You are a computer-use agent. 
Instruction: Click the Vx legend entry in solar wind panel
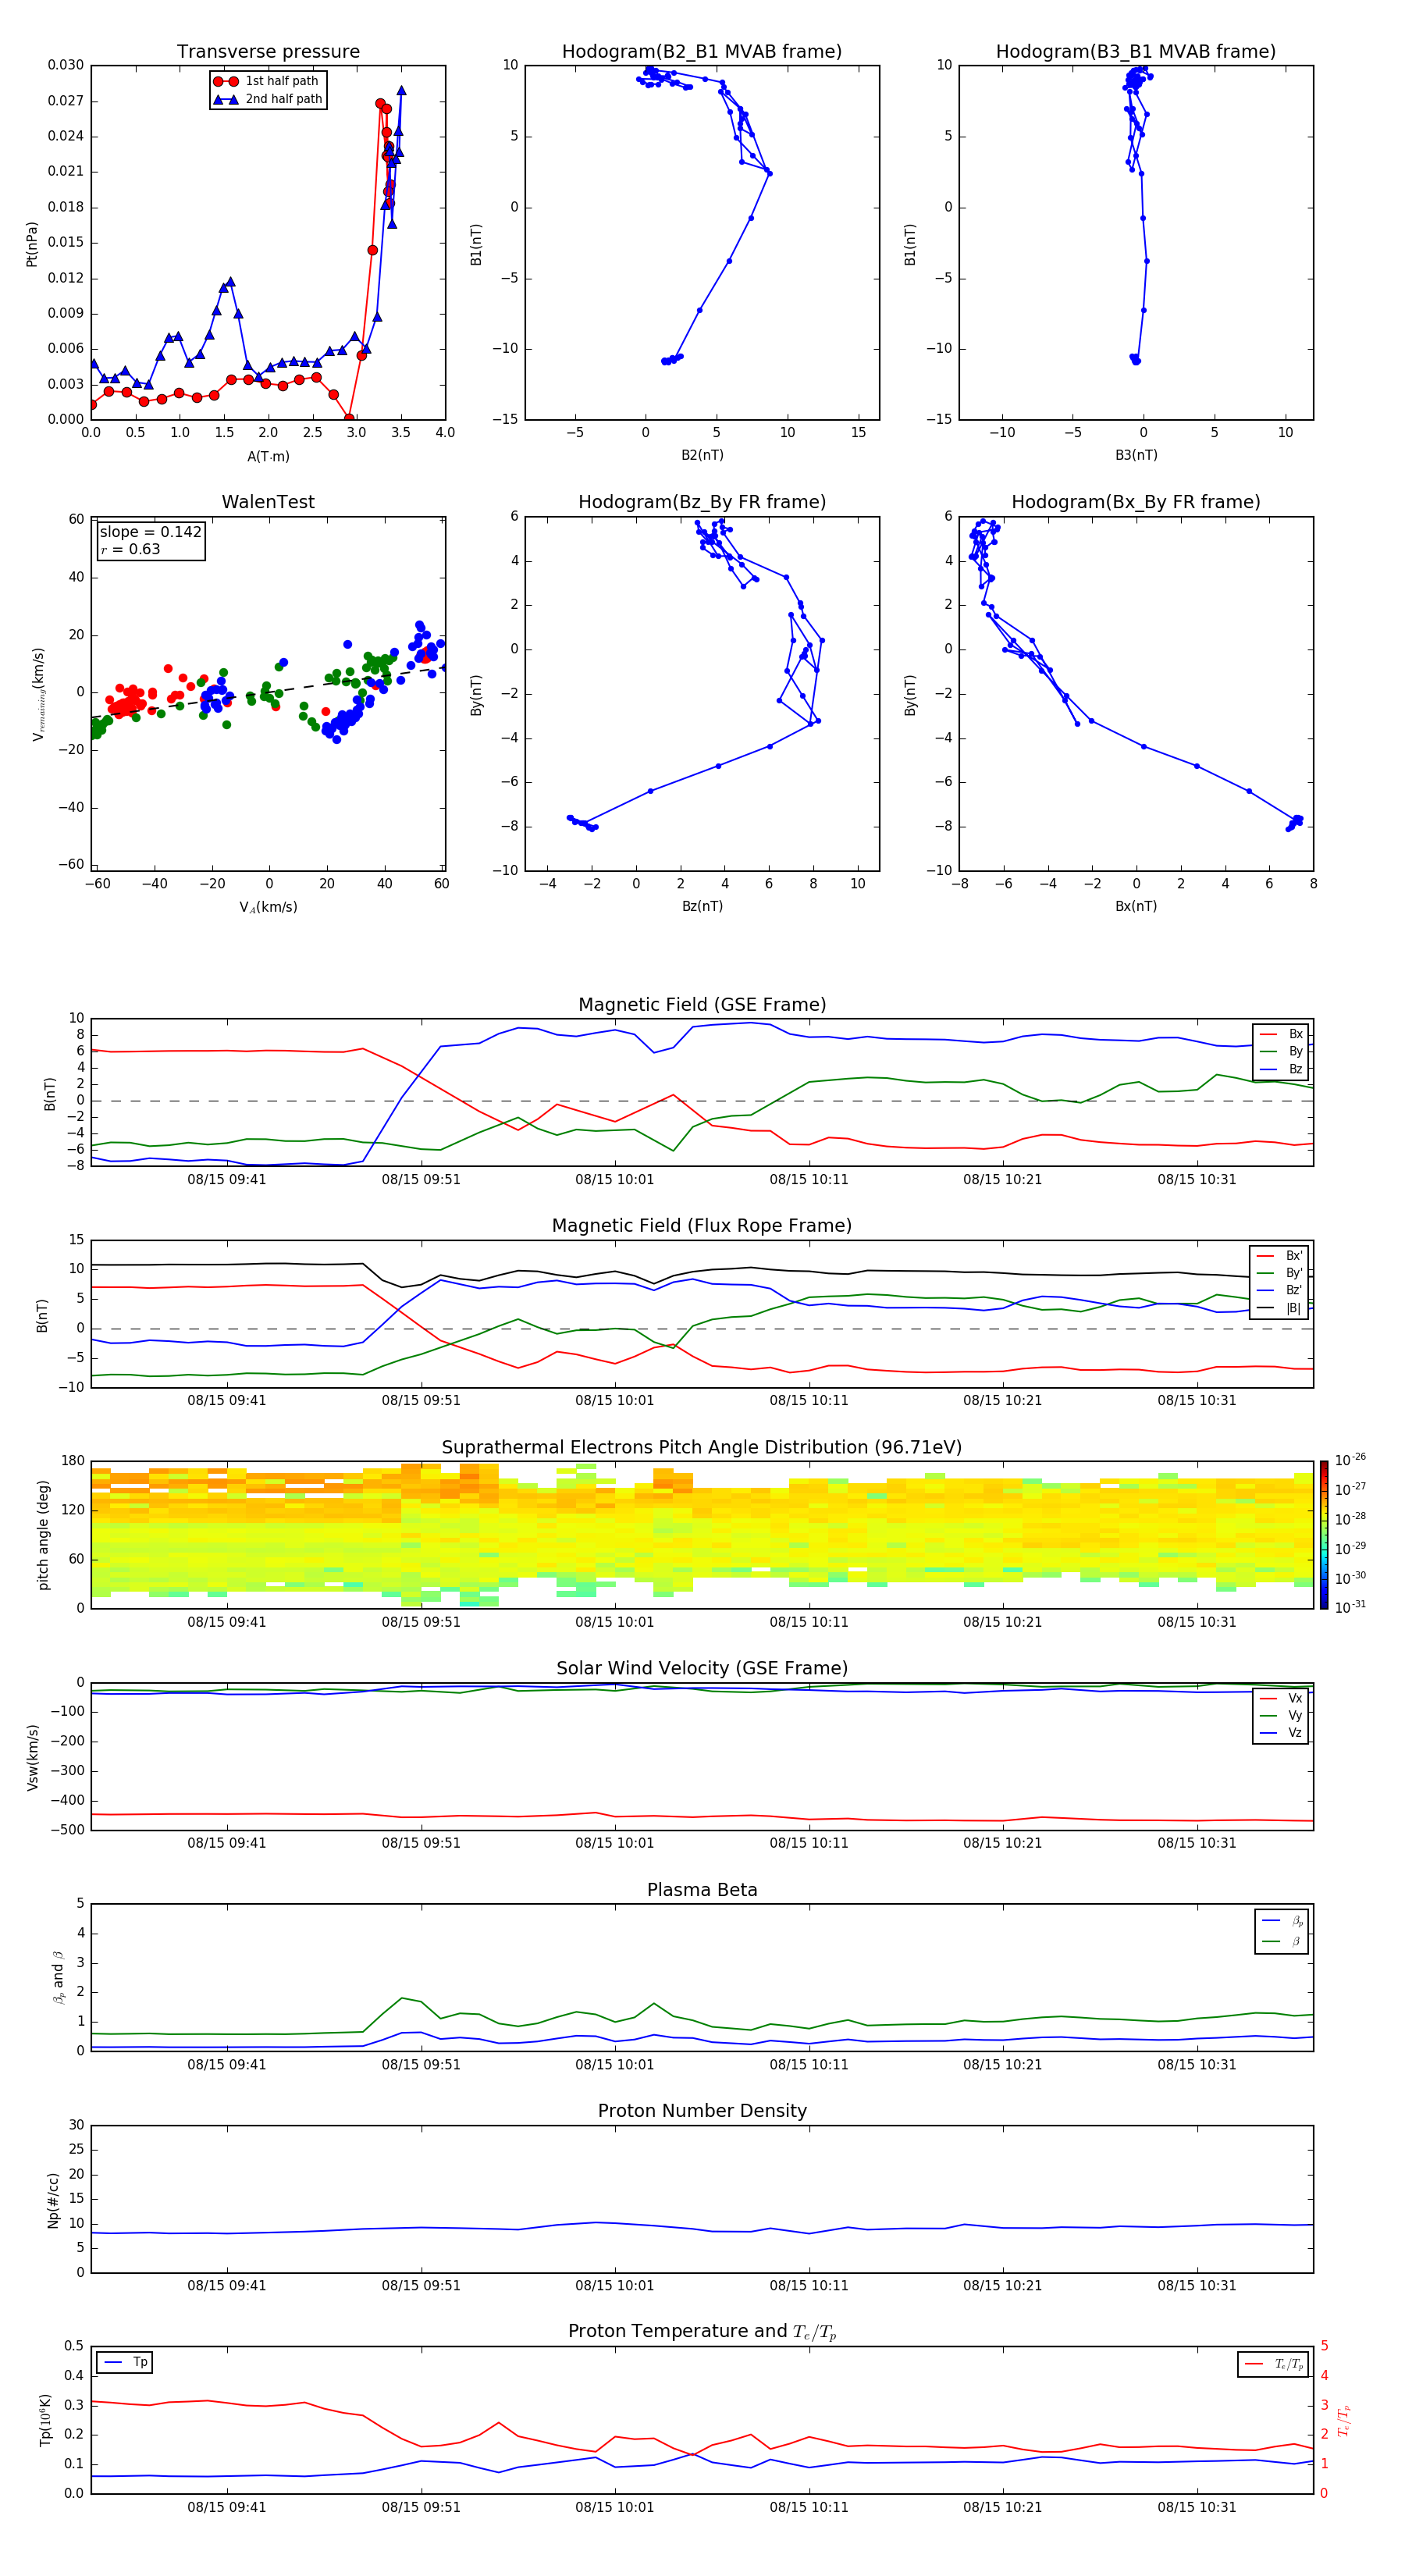pos(1282,1699)
